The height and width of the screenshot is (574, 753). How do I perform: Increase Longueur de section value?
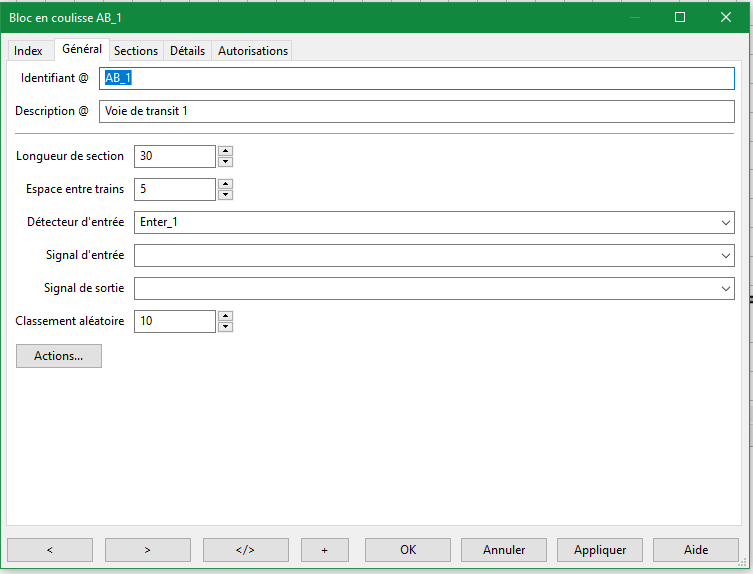pyautogui.click(x=225, y=151)
